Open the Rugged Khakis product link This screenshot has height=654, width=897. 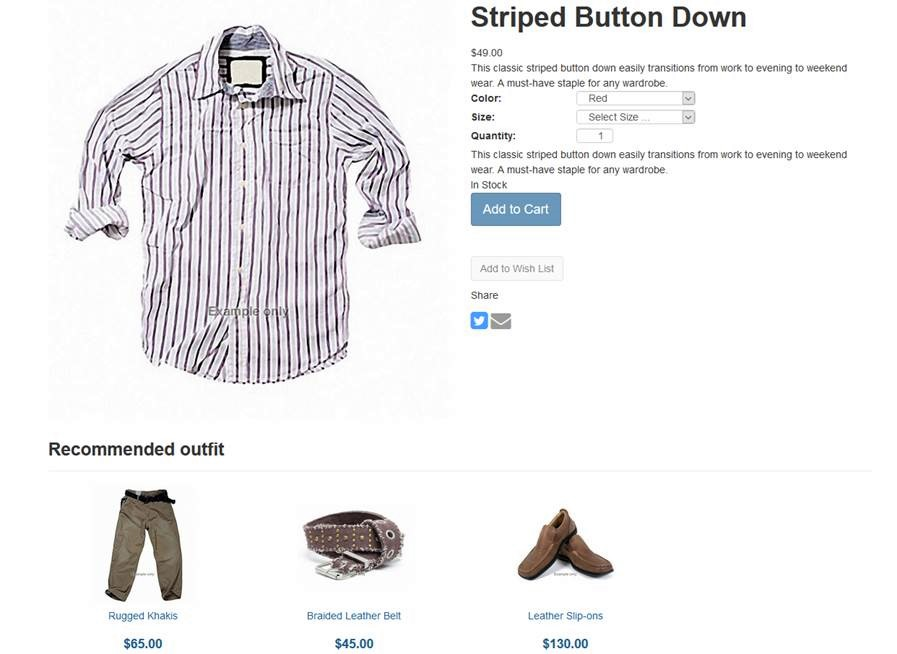pos(143,616)
